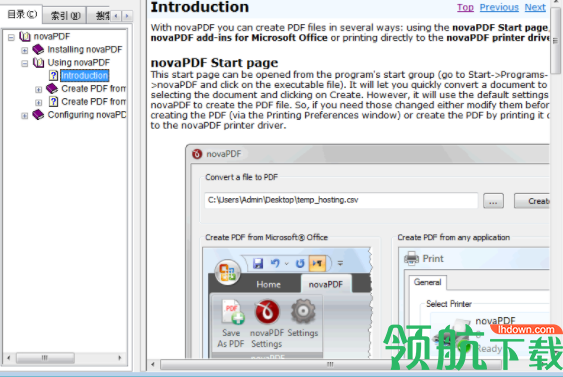Select the novaPDF ribbon tab in the illustration
The width and height of the screenshot is (563, 377).
pos(326,284)
